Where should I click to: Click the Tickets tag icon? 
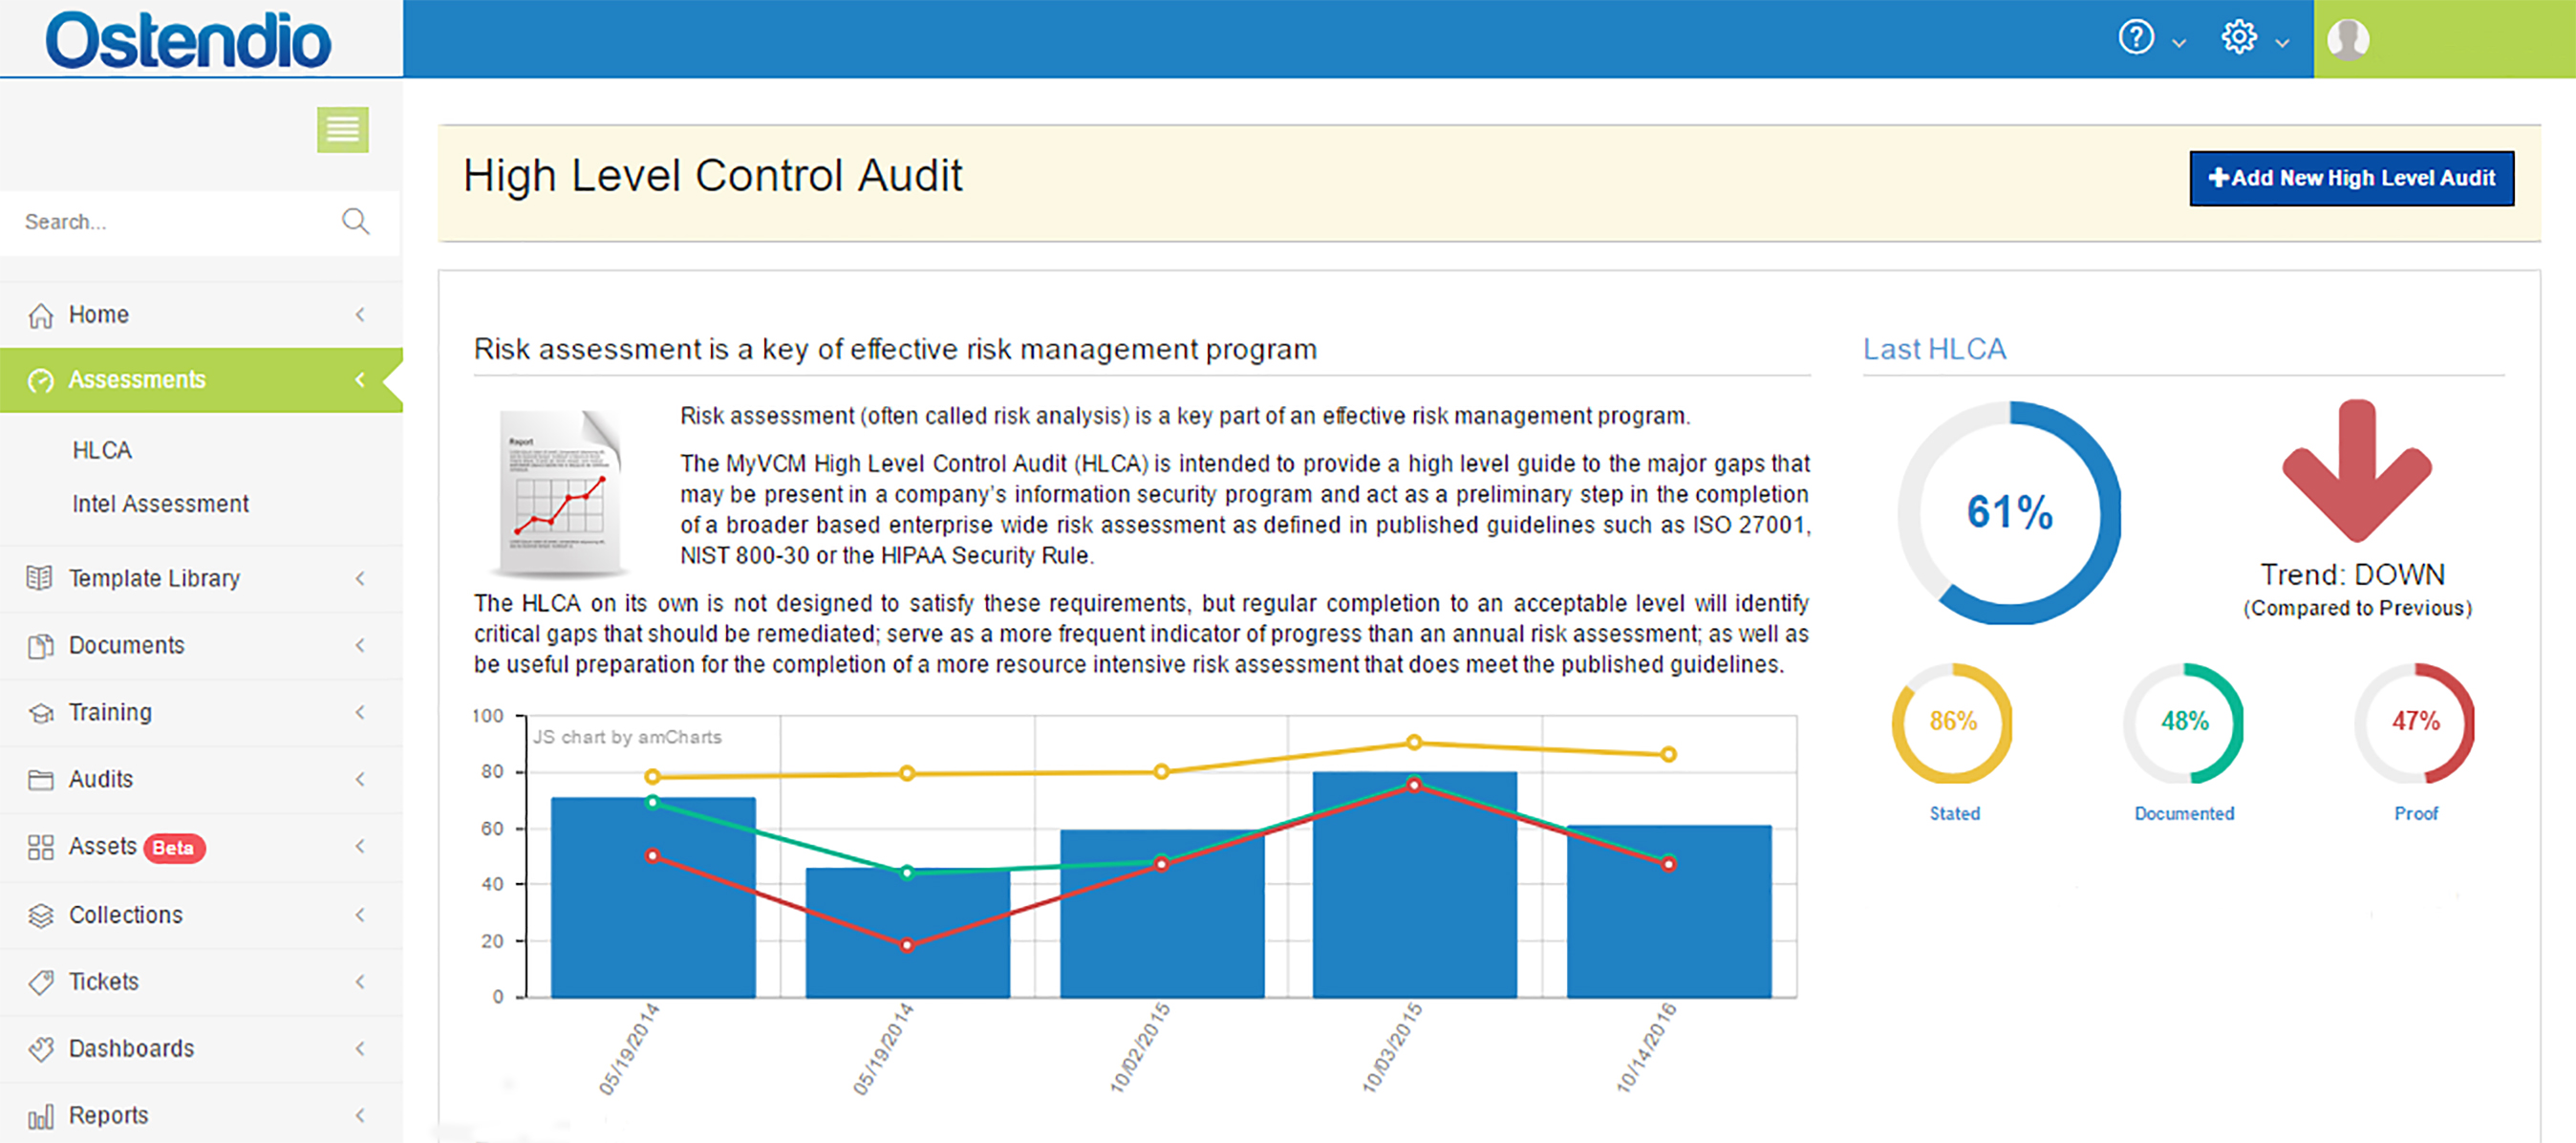40,982
